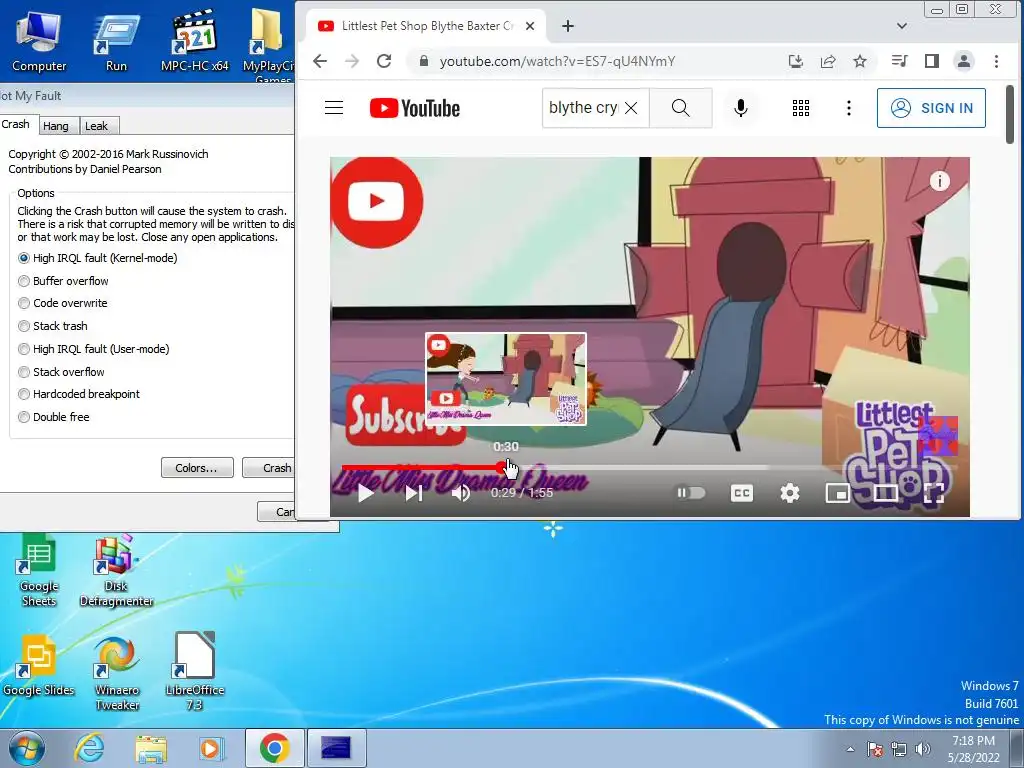The image size is (1024, 768).
Task: Toggle Chrome side panel icon
Action: pyautogui.click(x=932, y=61)
